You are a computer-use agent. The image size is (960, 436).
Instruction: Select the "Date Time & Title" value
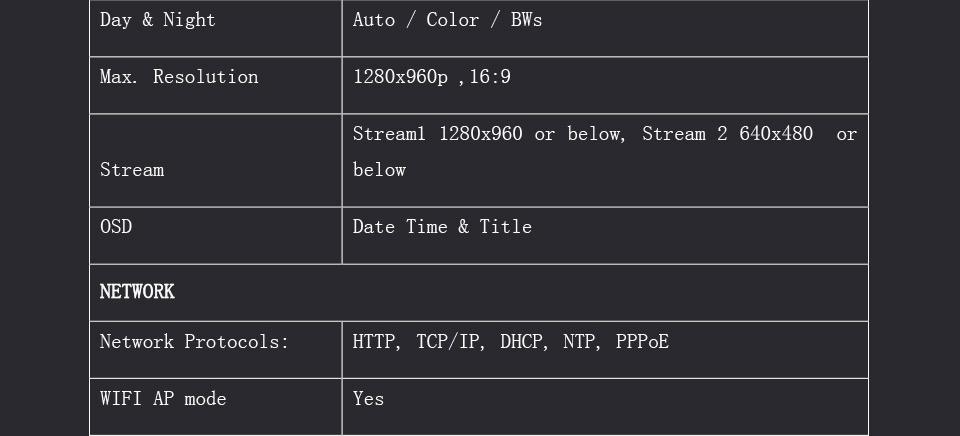[x=442, y=227]
